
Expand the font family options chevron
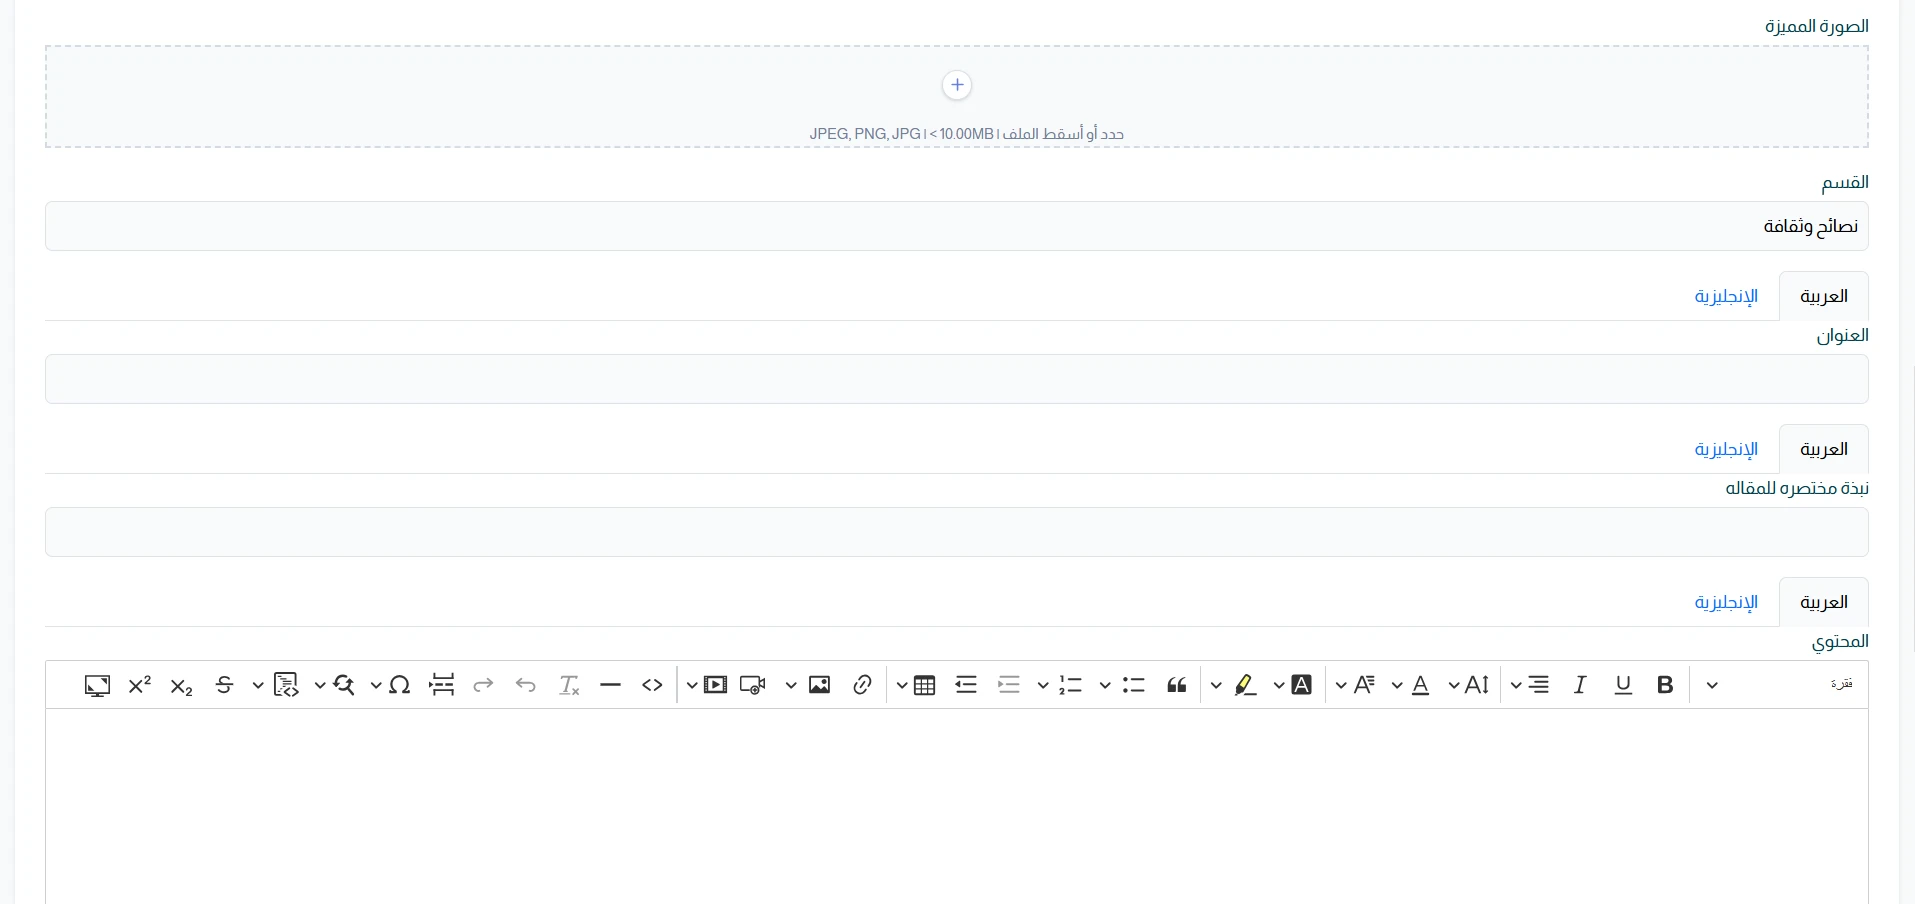coord(1341,686)
